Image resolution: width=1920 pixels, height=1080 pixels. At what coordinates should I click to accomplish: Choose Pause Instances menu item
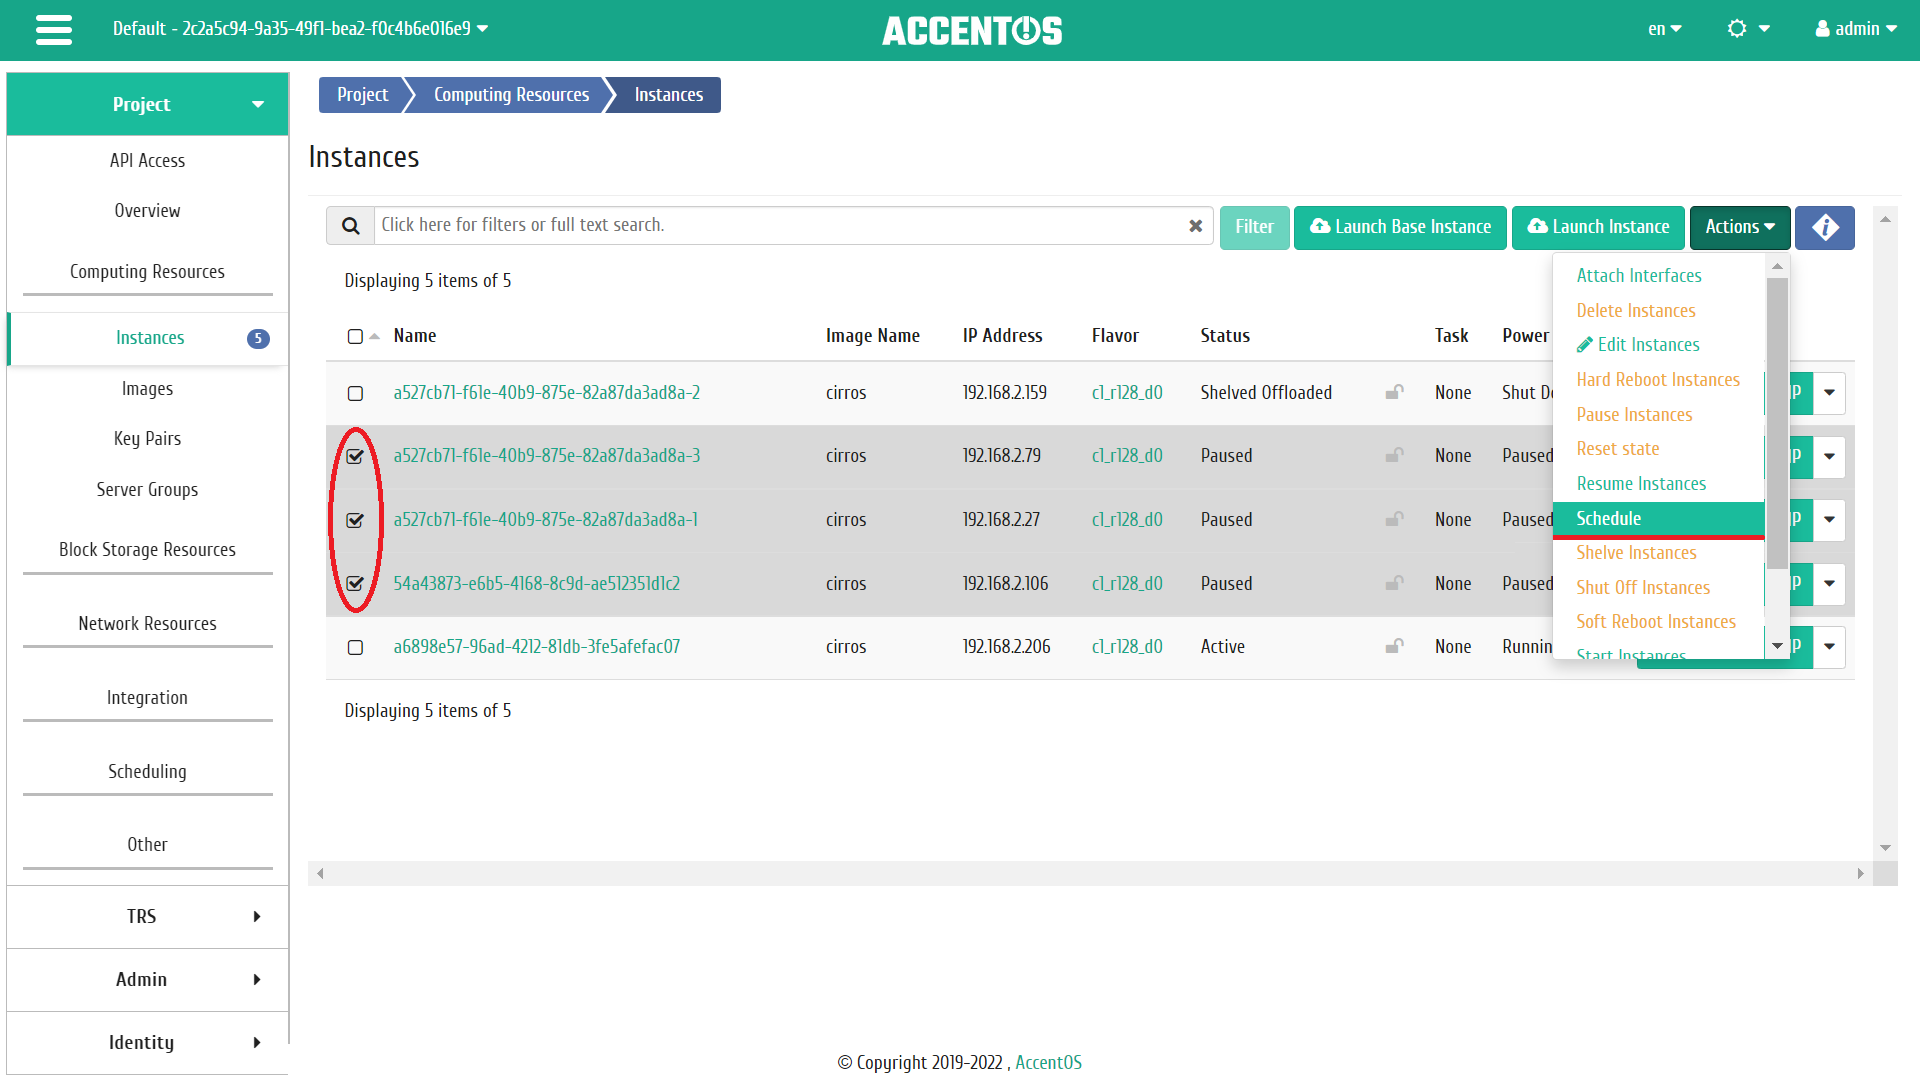(1634, 415)
